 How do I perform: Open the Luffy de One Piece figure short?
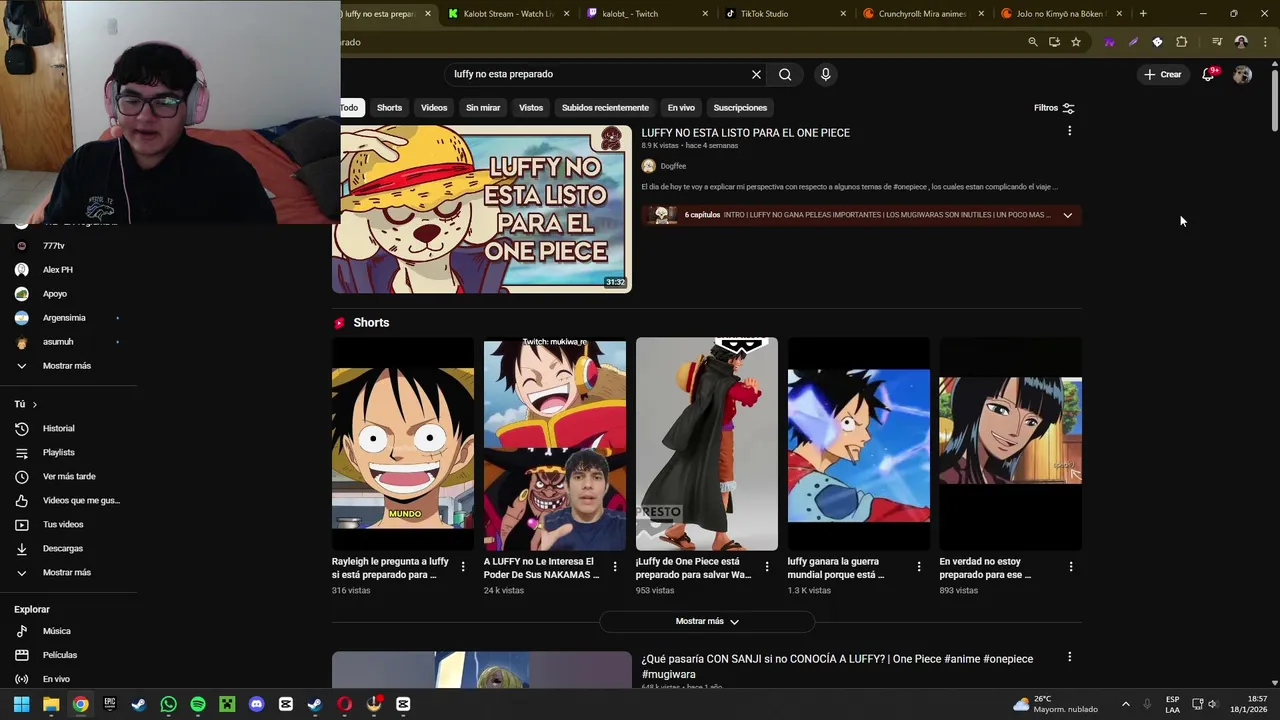707,445
